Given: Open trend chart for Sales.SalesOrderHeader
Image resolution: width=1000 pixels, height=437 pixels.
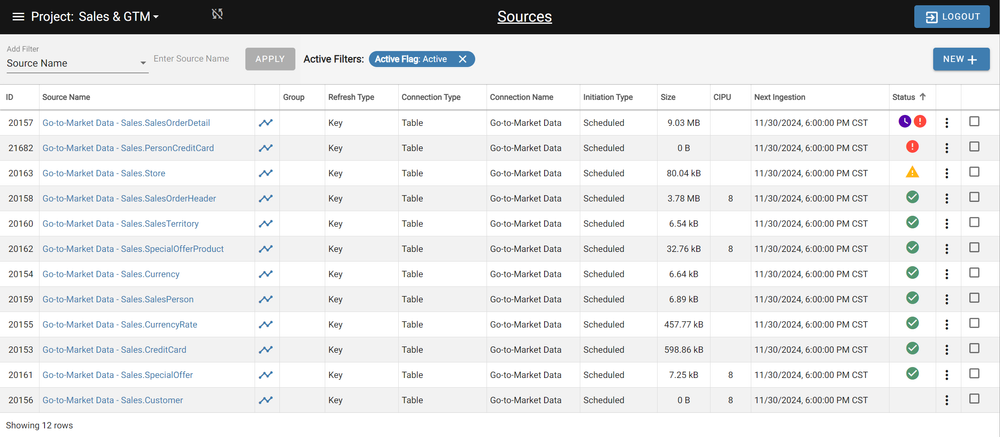Looking at the screenshot, I should (266, 198).
